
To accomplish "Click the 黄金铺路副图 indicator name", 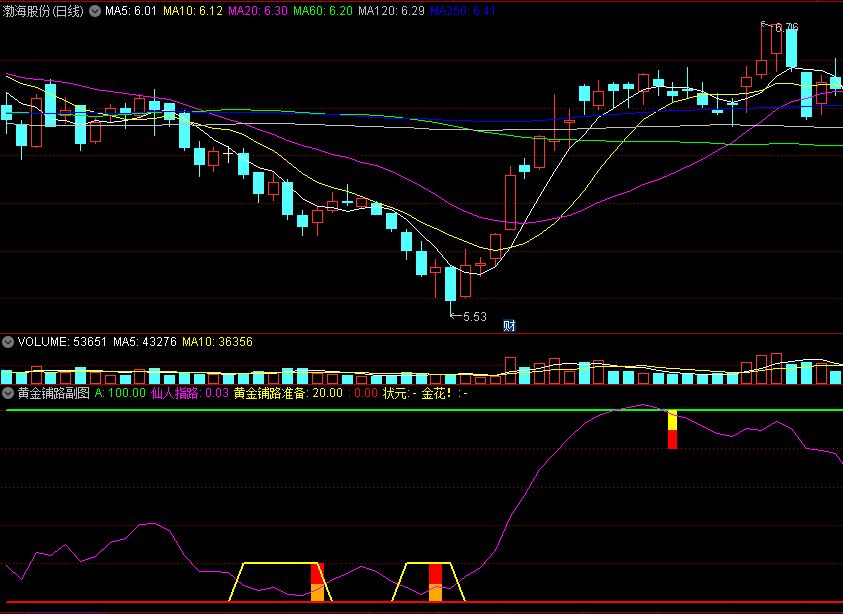I will [53, 393].
